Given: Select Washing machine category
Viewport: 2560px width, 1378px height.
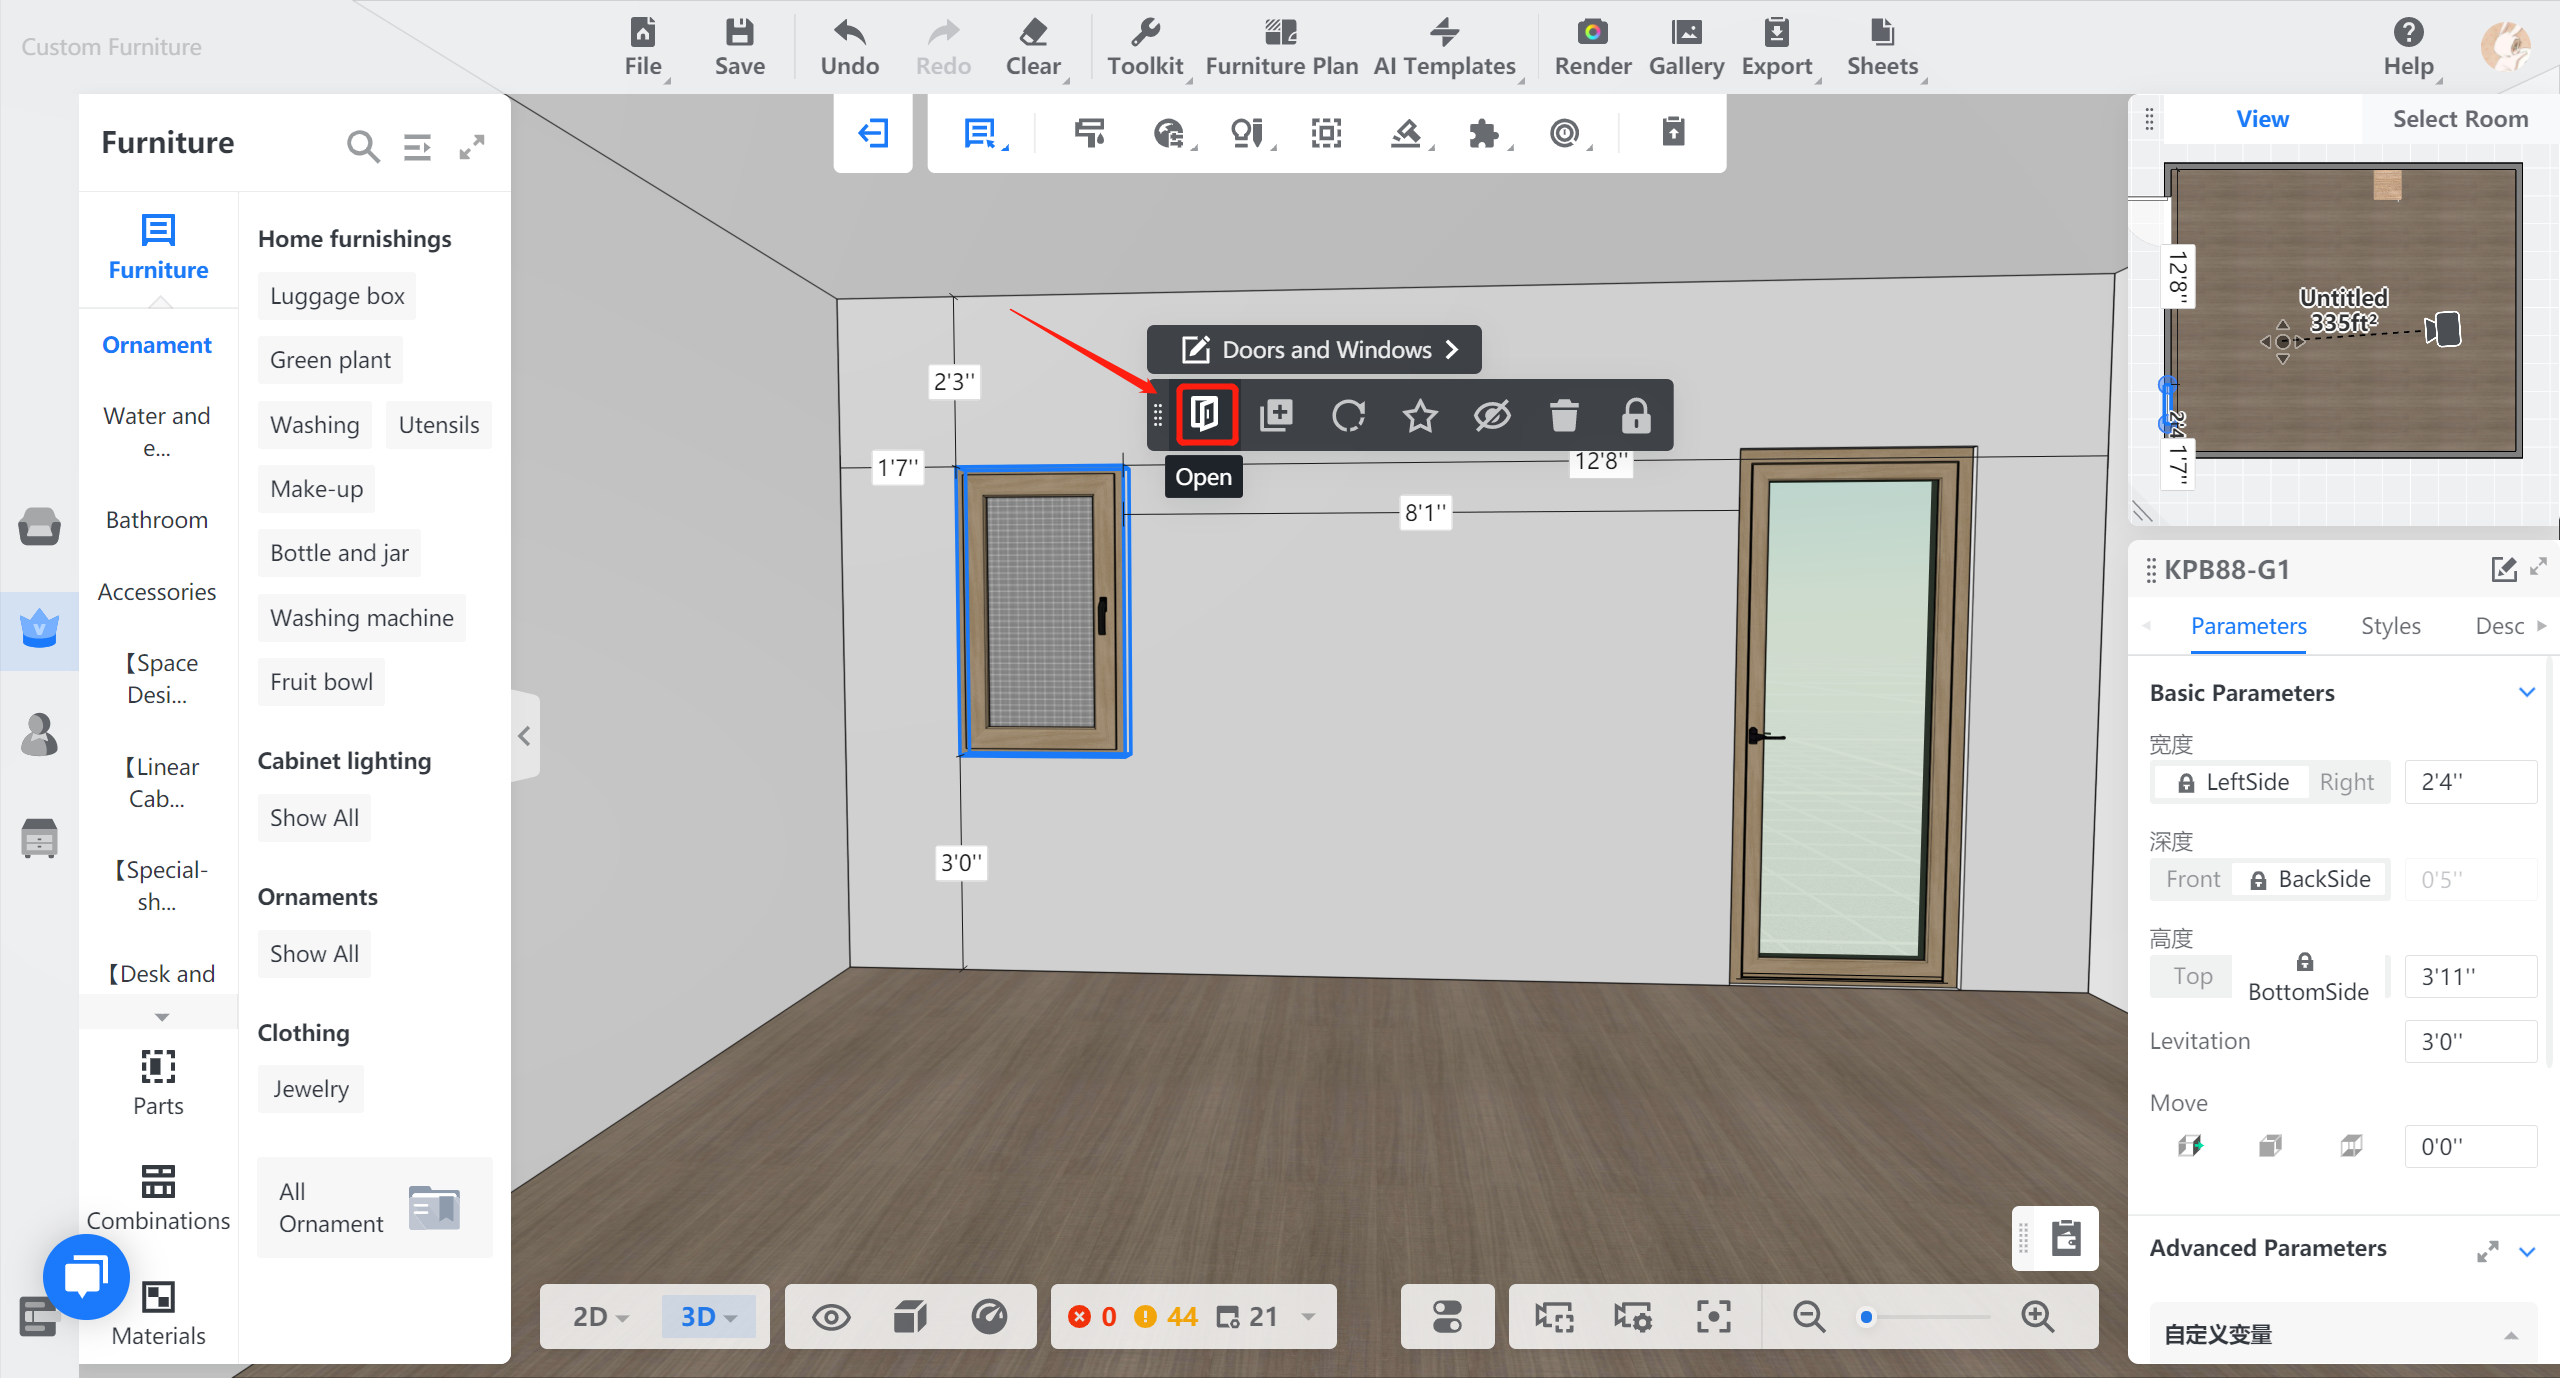Looking at the screenshot, I should coord(361,618).
